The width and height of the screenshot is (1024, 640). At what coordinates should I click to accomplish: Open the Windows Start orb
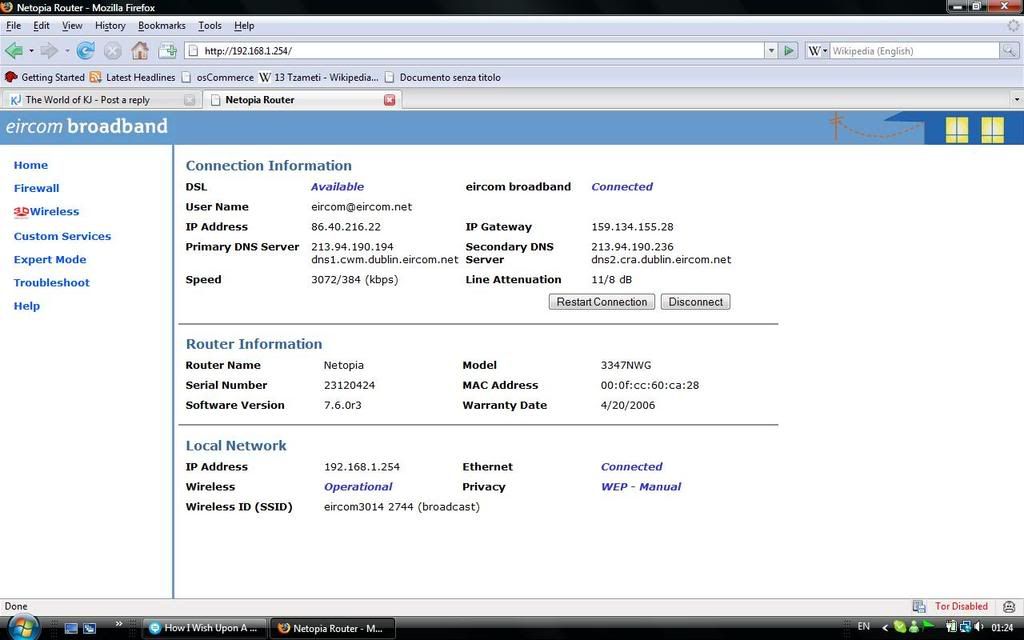coord(23,627)
